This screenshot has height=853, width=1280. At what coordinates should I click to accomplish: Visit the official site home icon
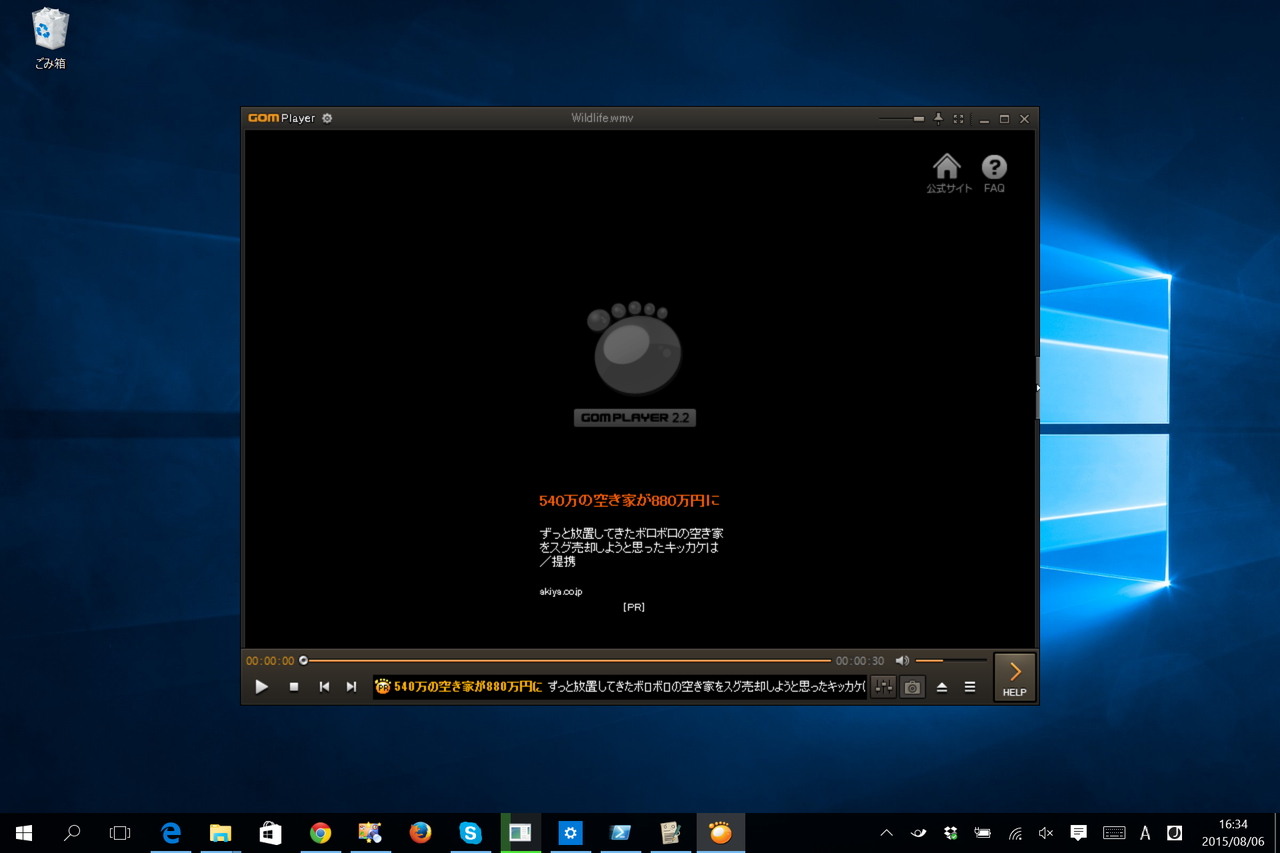[947, 173]
